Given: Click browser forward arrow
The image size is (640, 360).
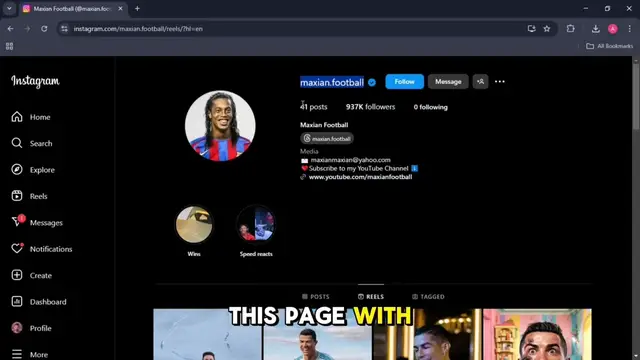Looking at the screenshot, I should tap(27, 29).
